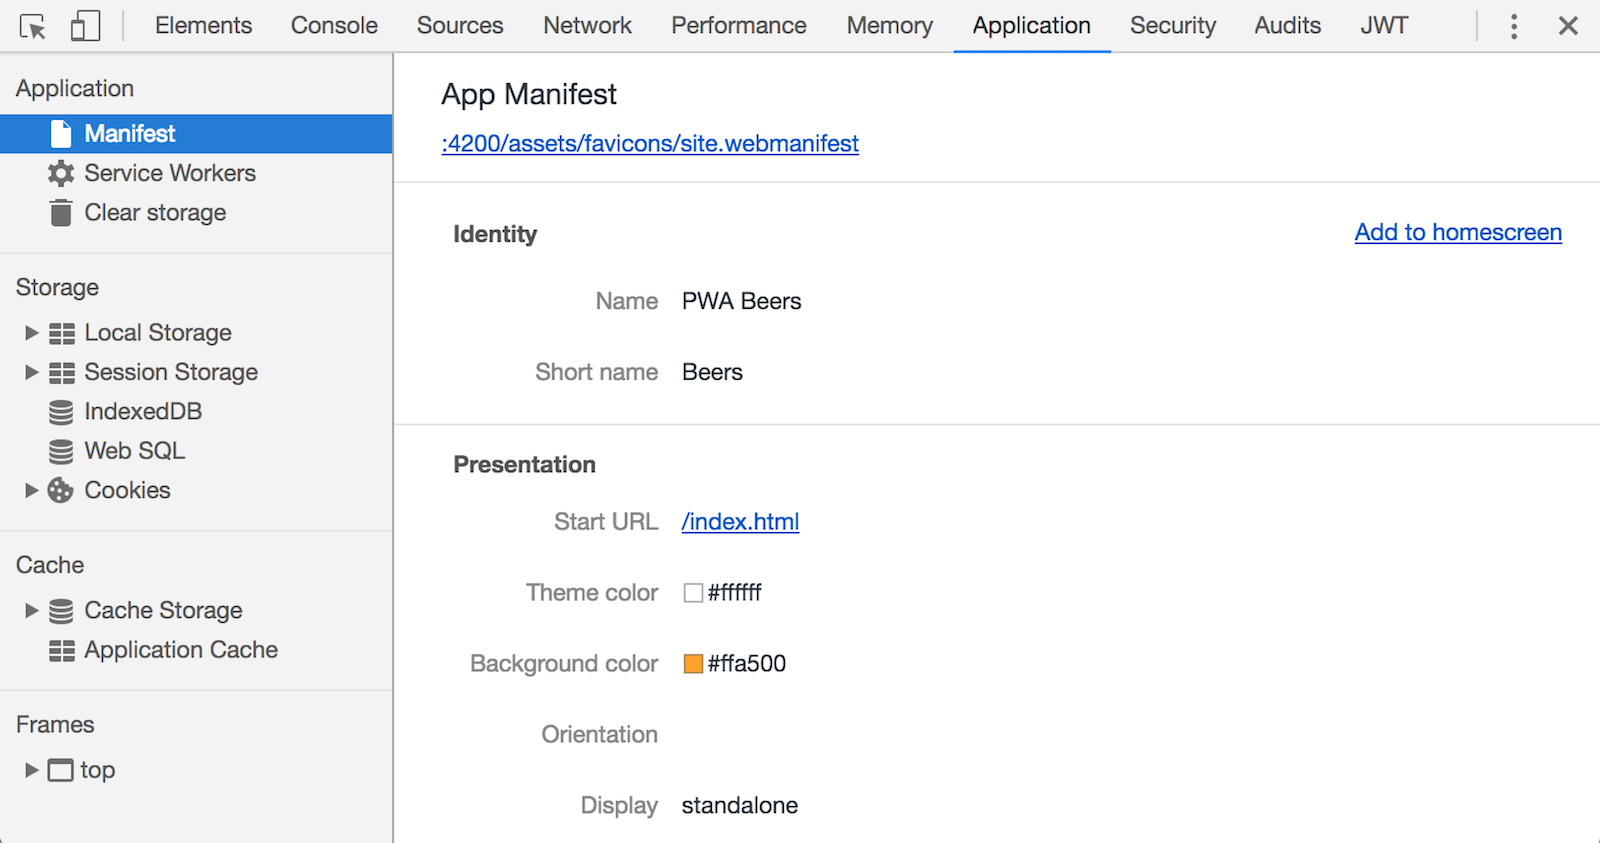Select the Manifest item in sidebar
1600x843 pixels.
pyautogui.click(x=129, y=134)
